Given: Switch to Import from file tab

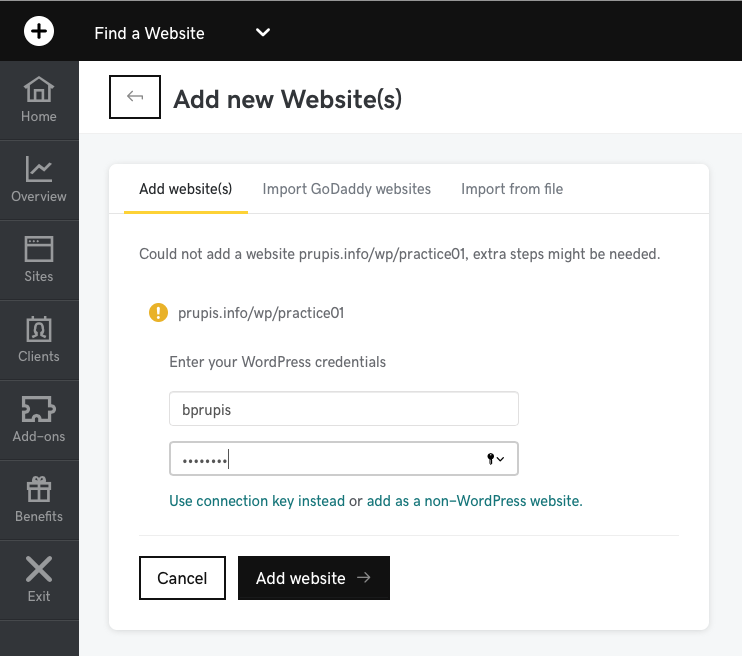Looking at the screenshot, I should pyautogui.click(x=512, y=189).
